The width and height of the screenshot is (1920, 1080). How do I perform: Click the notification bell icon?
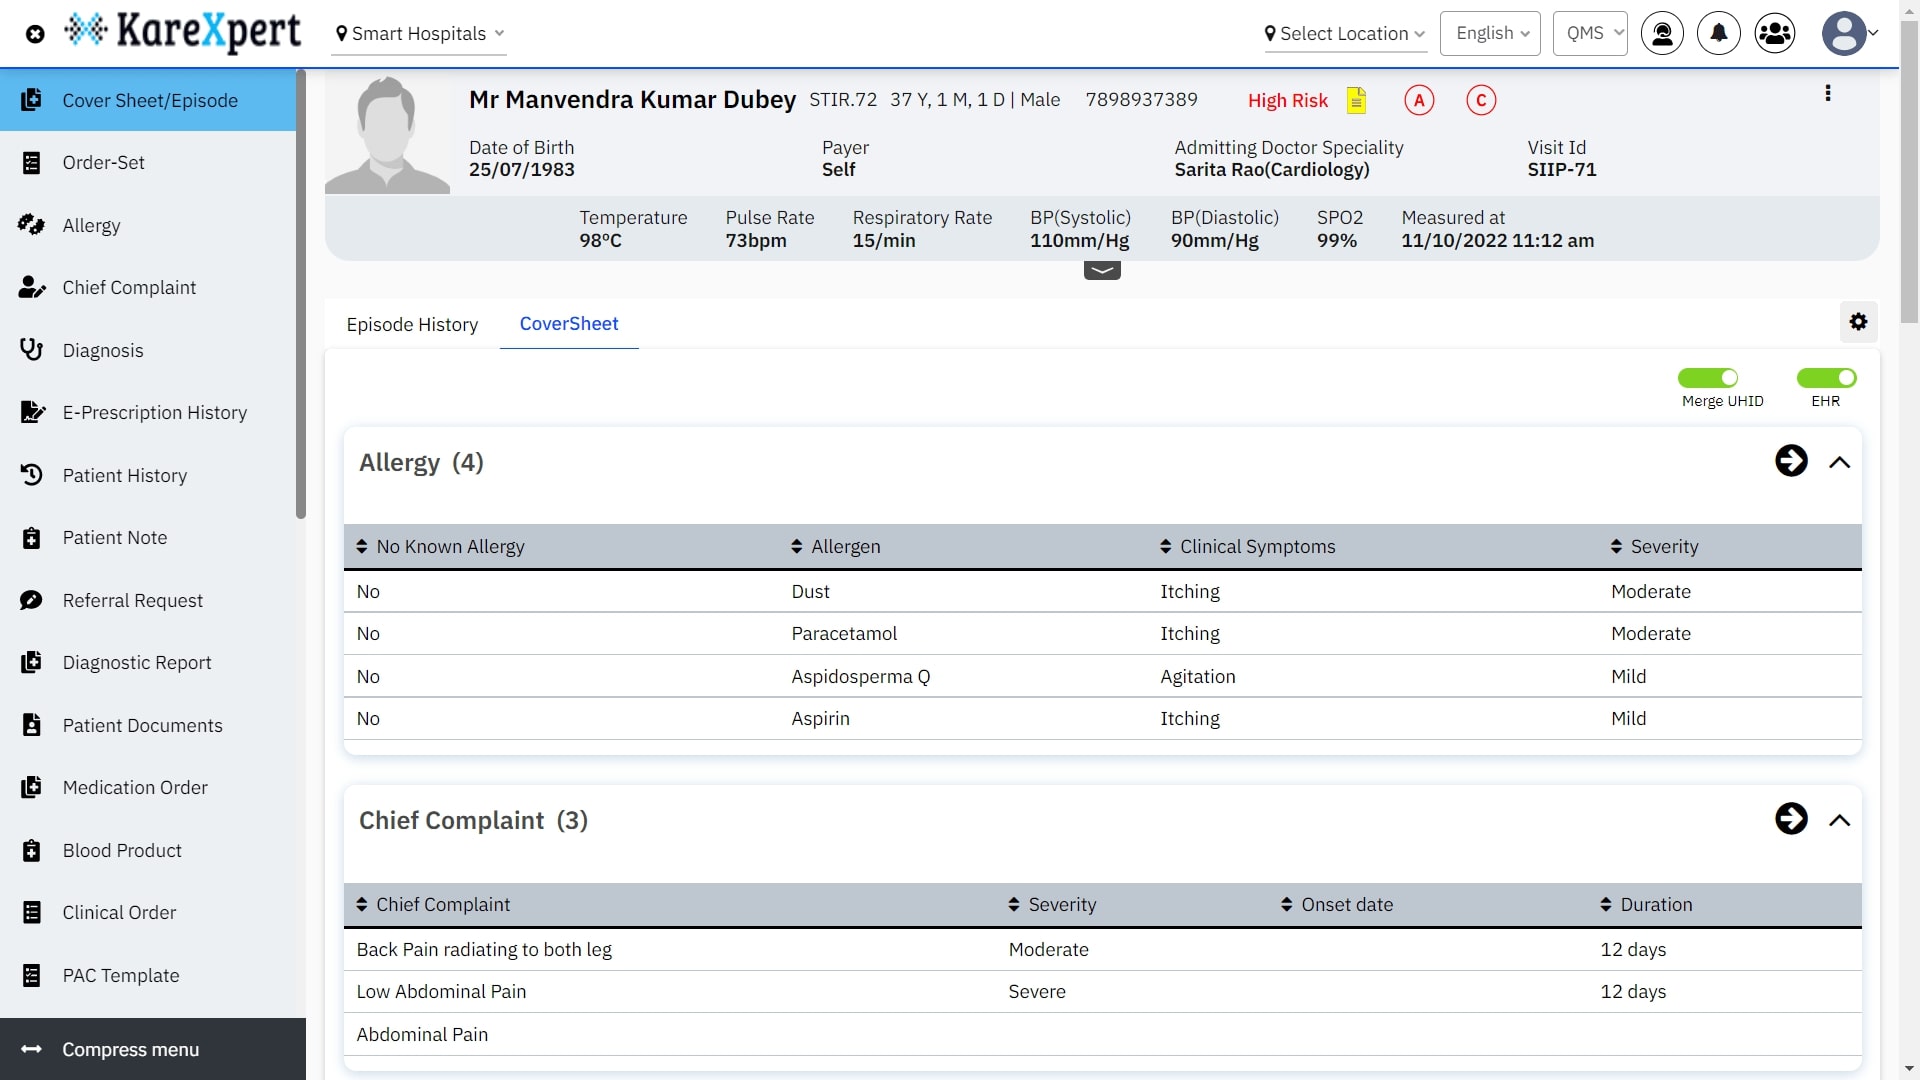point(1718,33)
